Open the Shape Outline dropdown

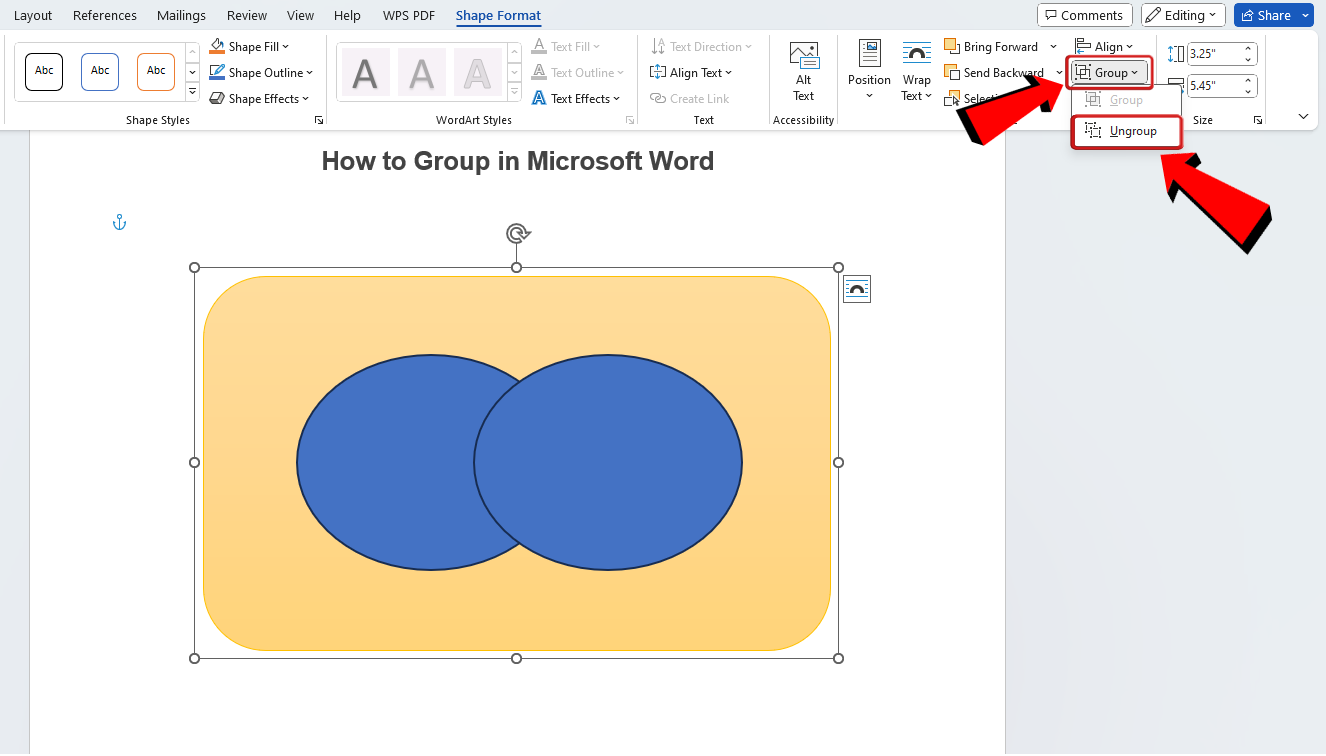[x=261, y=72]
